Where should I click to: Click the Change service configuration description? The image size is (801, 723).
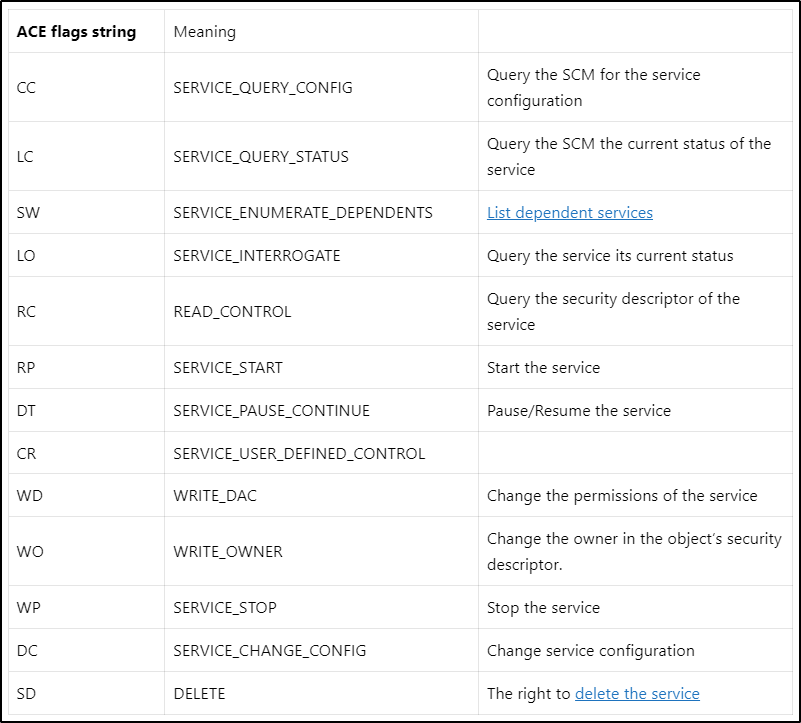(590, 651)
